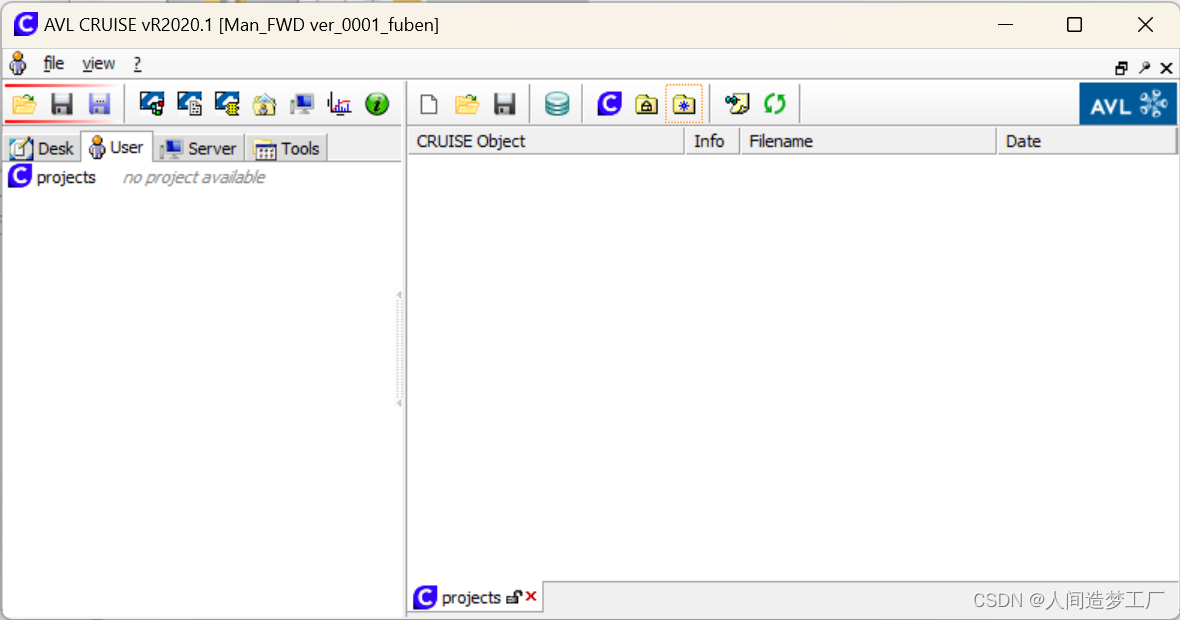Minimize the AVL CRUISE window
1180x620 pixels.
tap(1005, 25)
